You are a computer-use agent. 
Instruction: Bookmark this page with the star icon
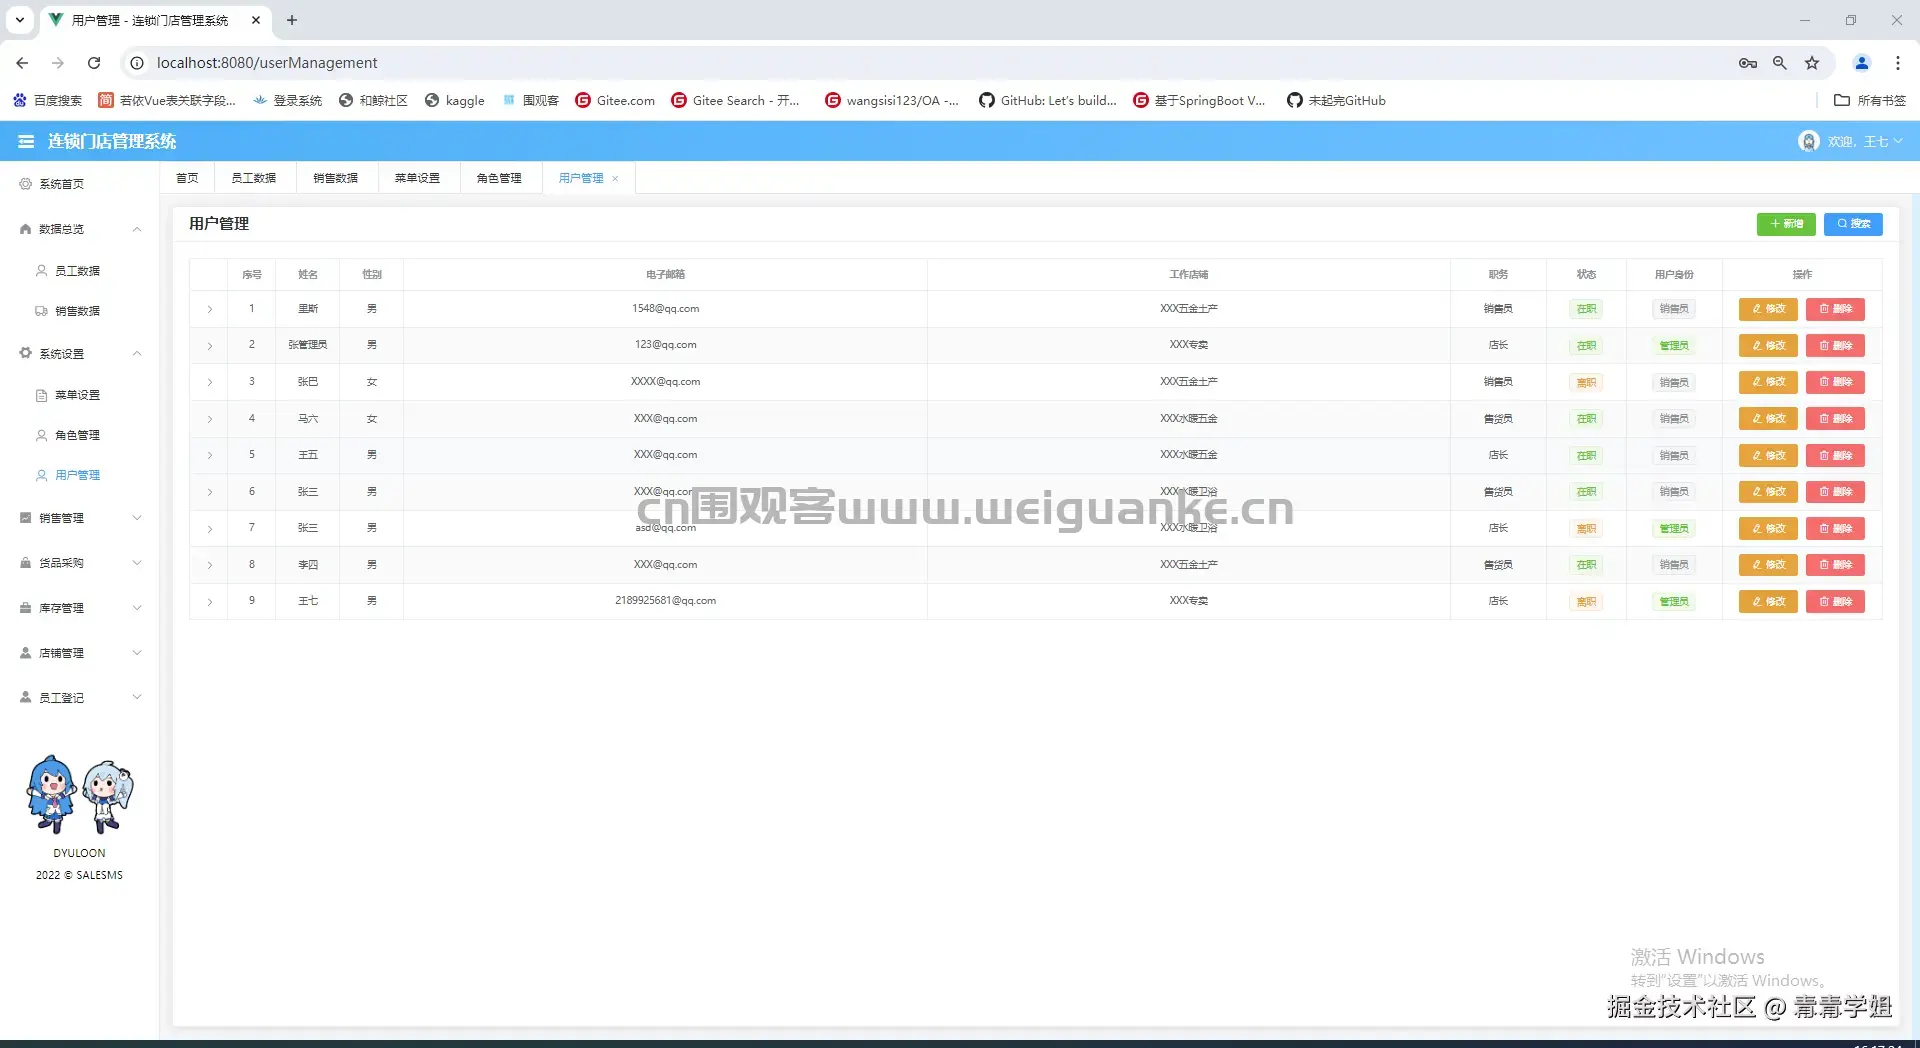(1812, 63)
